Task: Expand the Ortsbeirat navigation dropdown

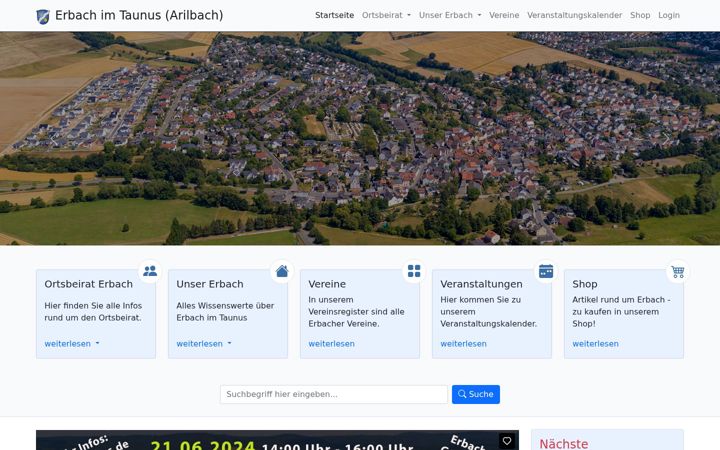Action: (x=386, y=15)
